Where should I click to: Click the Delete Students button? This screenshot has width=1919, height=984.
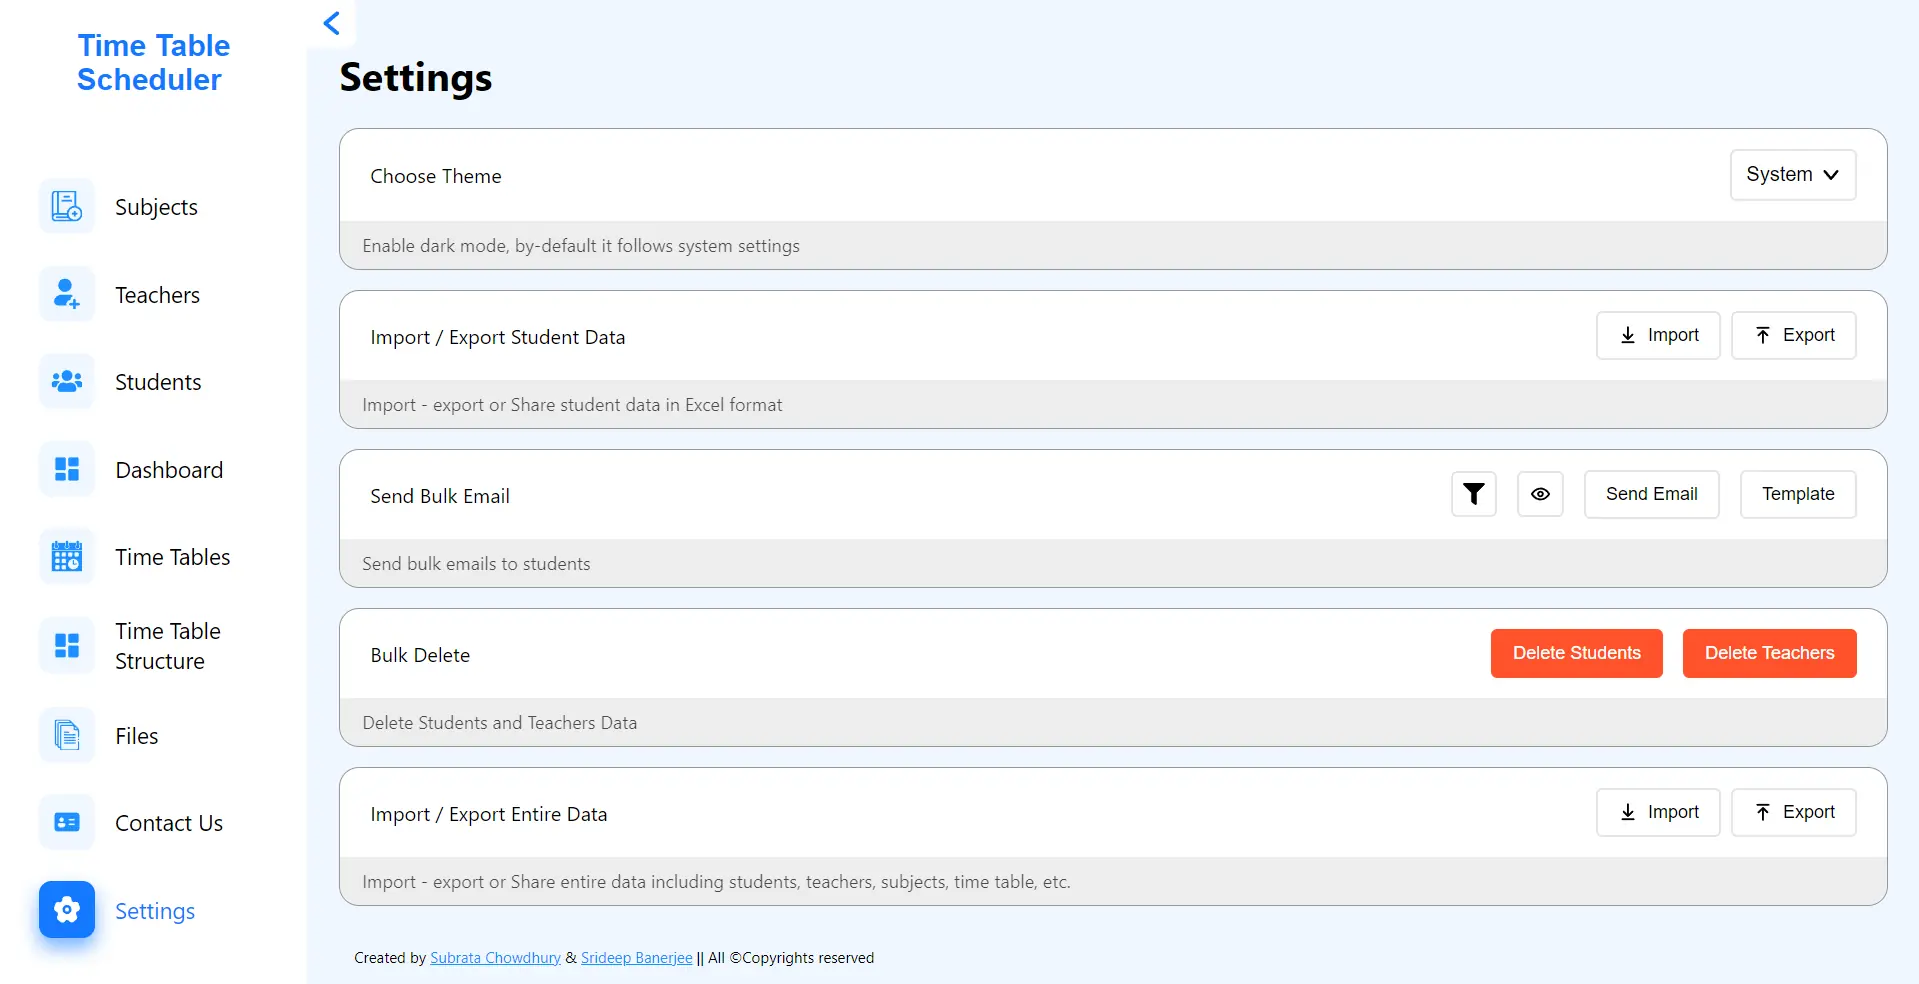click(x=1577, y=653)
